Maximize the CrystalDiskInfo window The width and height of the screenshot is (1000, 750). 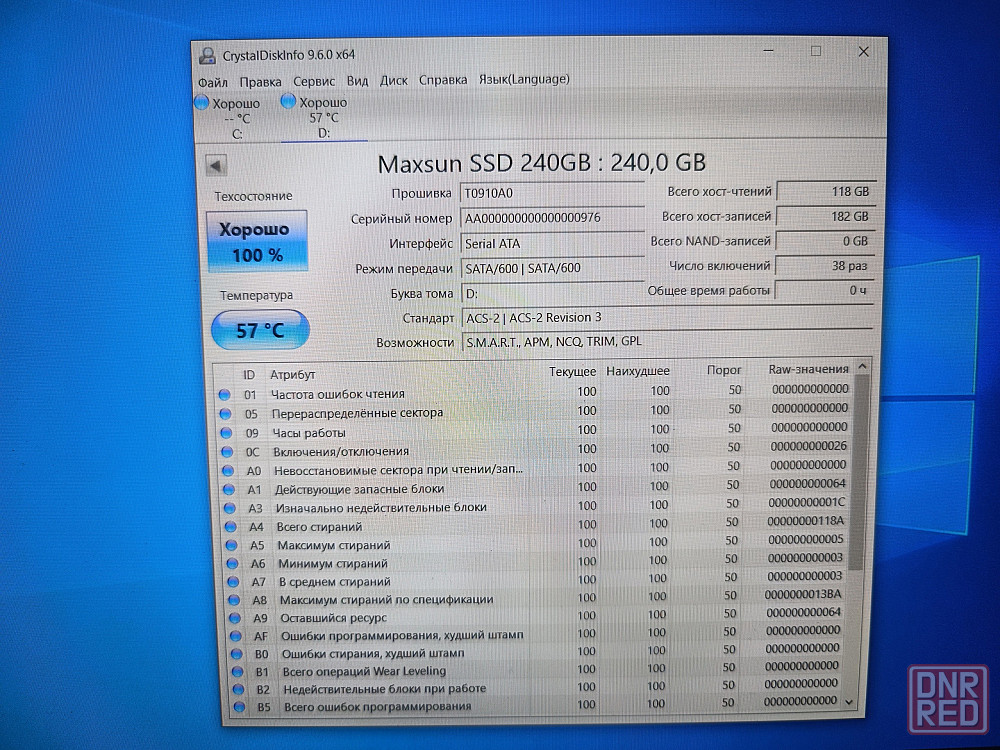pyautogui.click(x=816, y=51)
